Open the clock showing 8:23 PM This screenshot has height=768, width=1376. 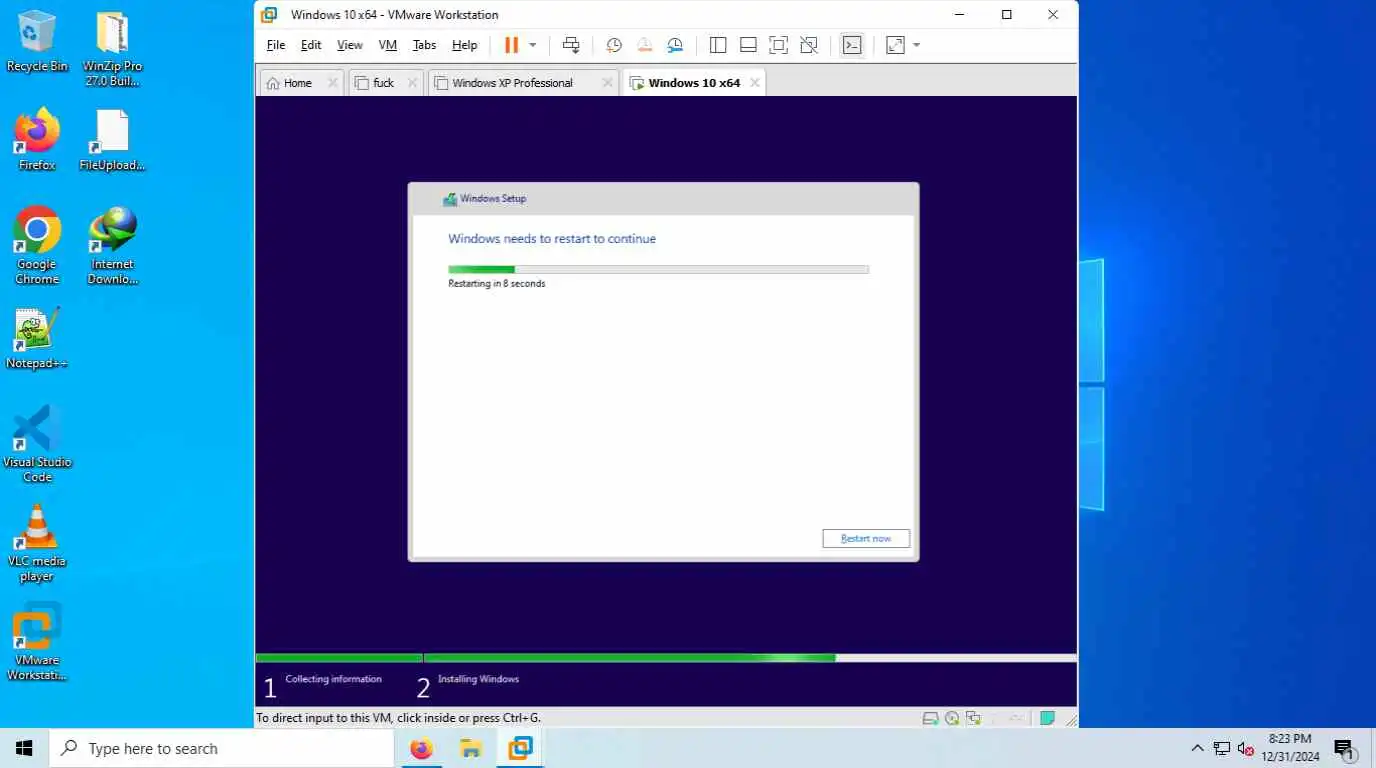pos(1290,748)
